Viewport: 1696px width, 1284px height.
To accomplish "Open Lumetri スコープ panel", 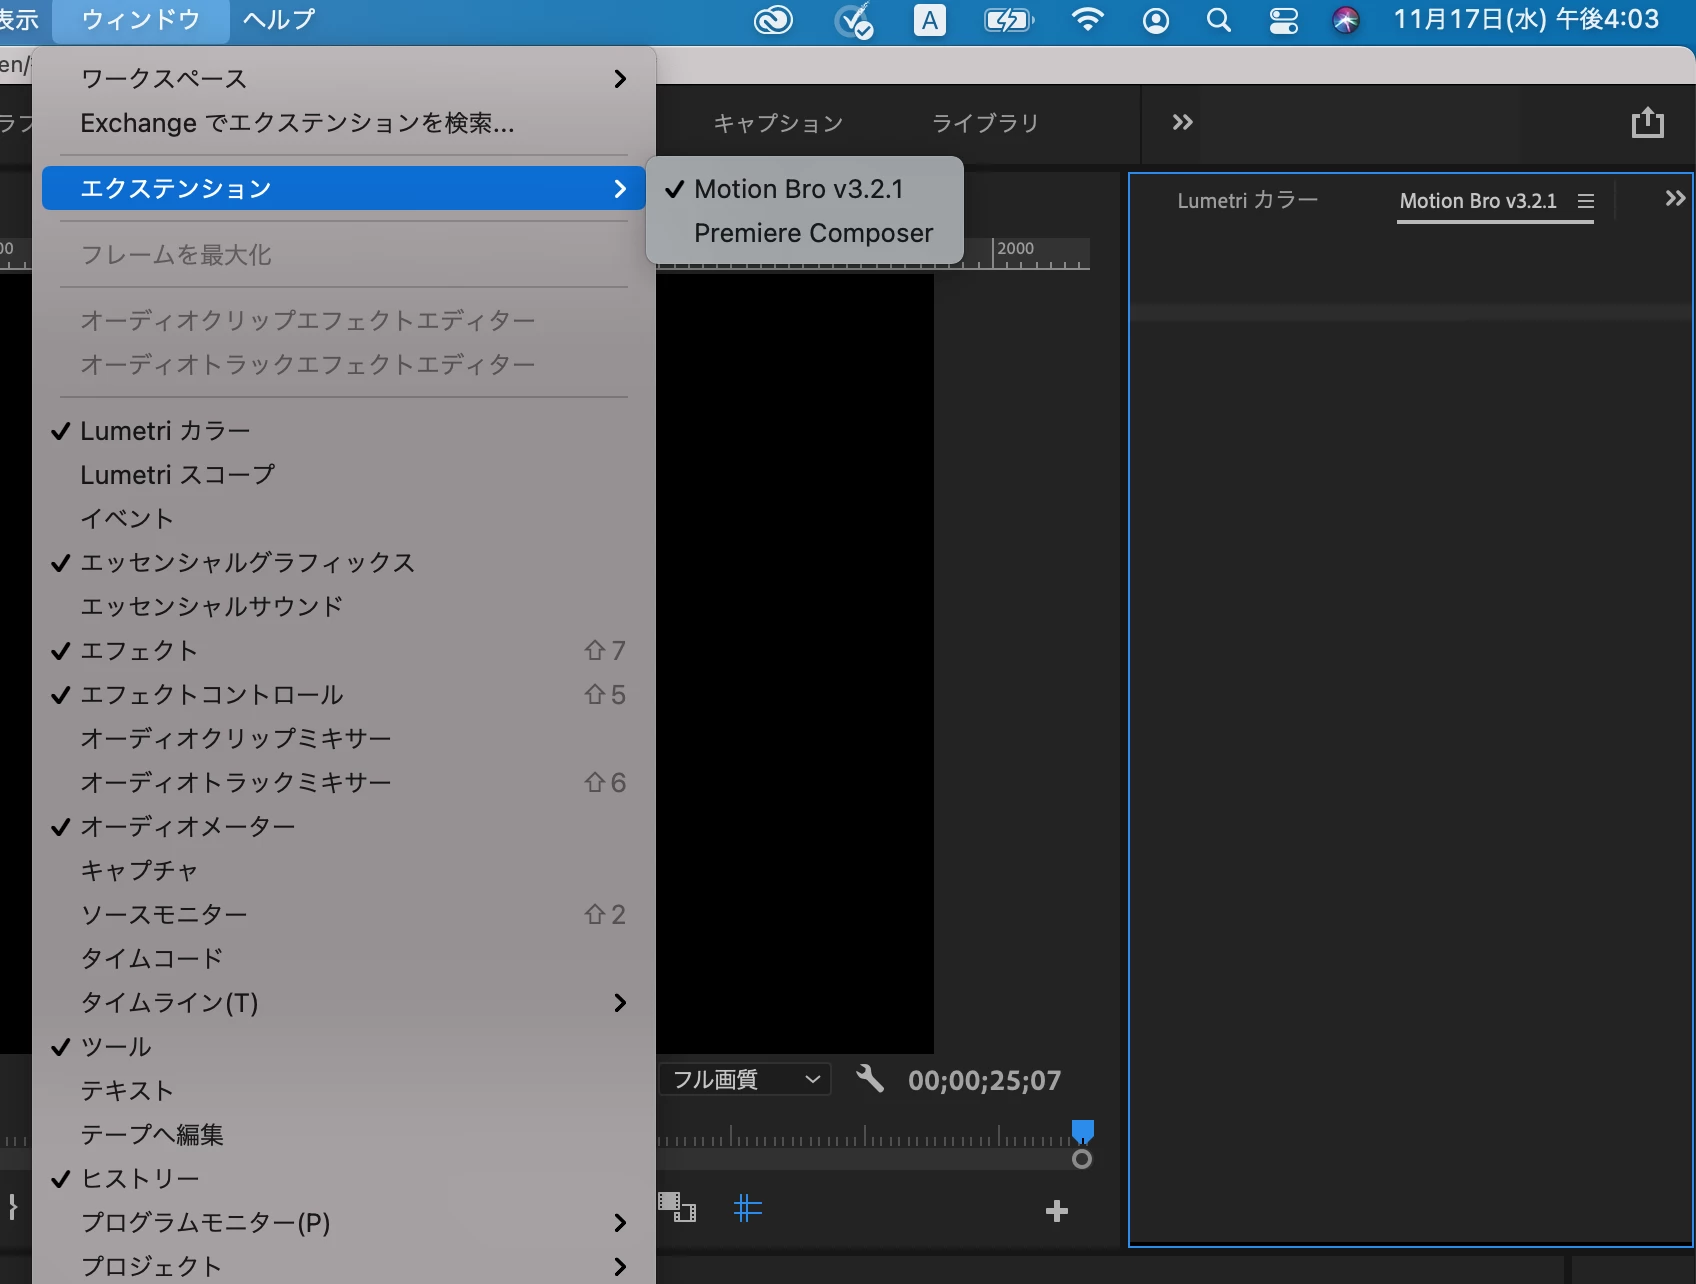I will click(x=344, y=474).
